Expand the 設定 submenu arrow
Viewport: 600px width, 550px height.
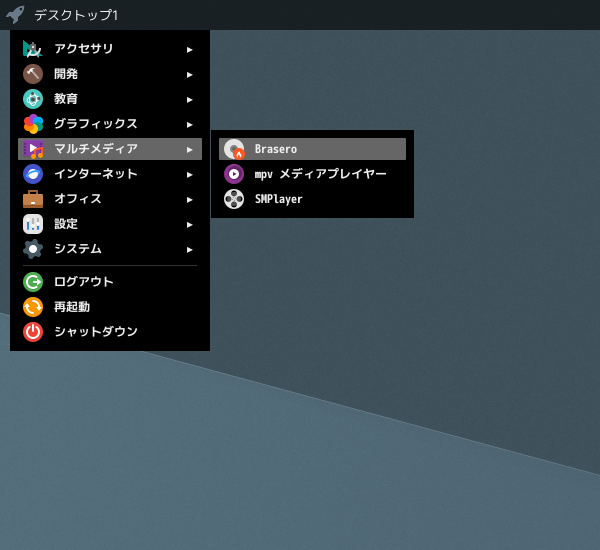click(x=189, y=225)
